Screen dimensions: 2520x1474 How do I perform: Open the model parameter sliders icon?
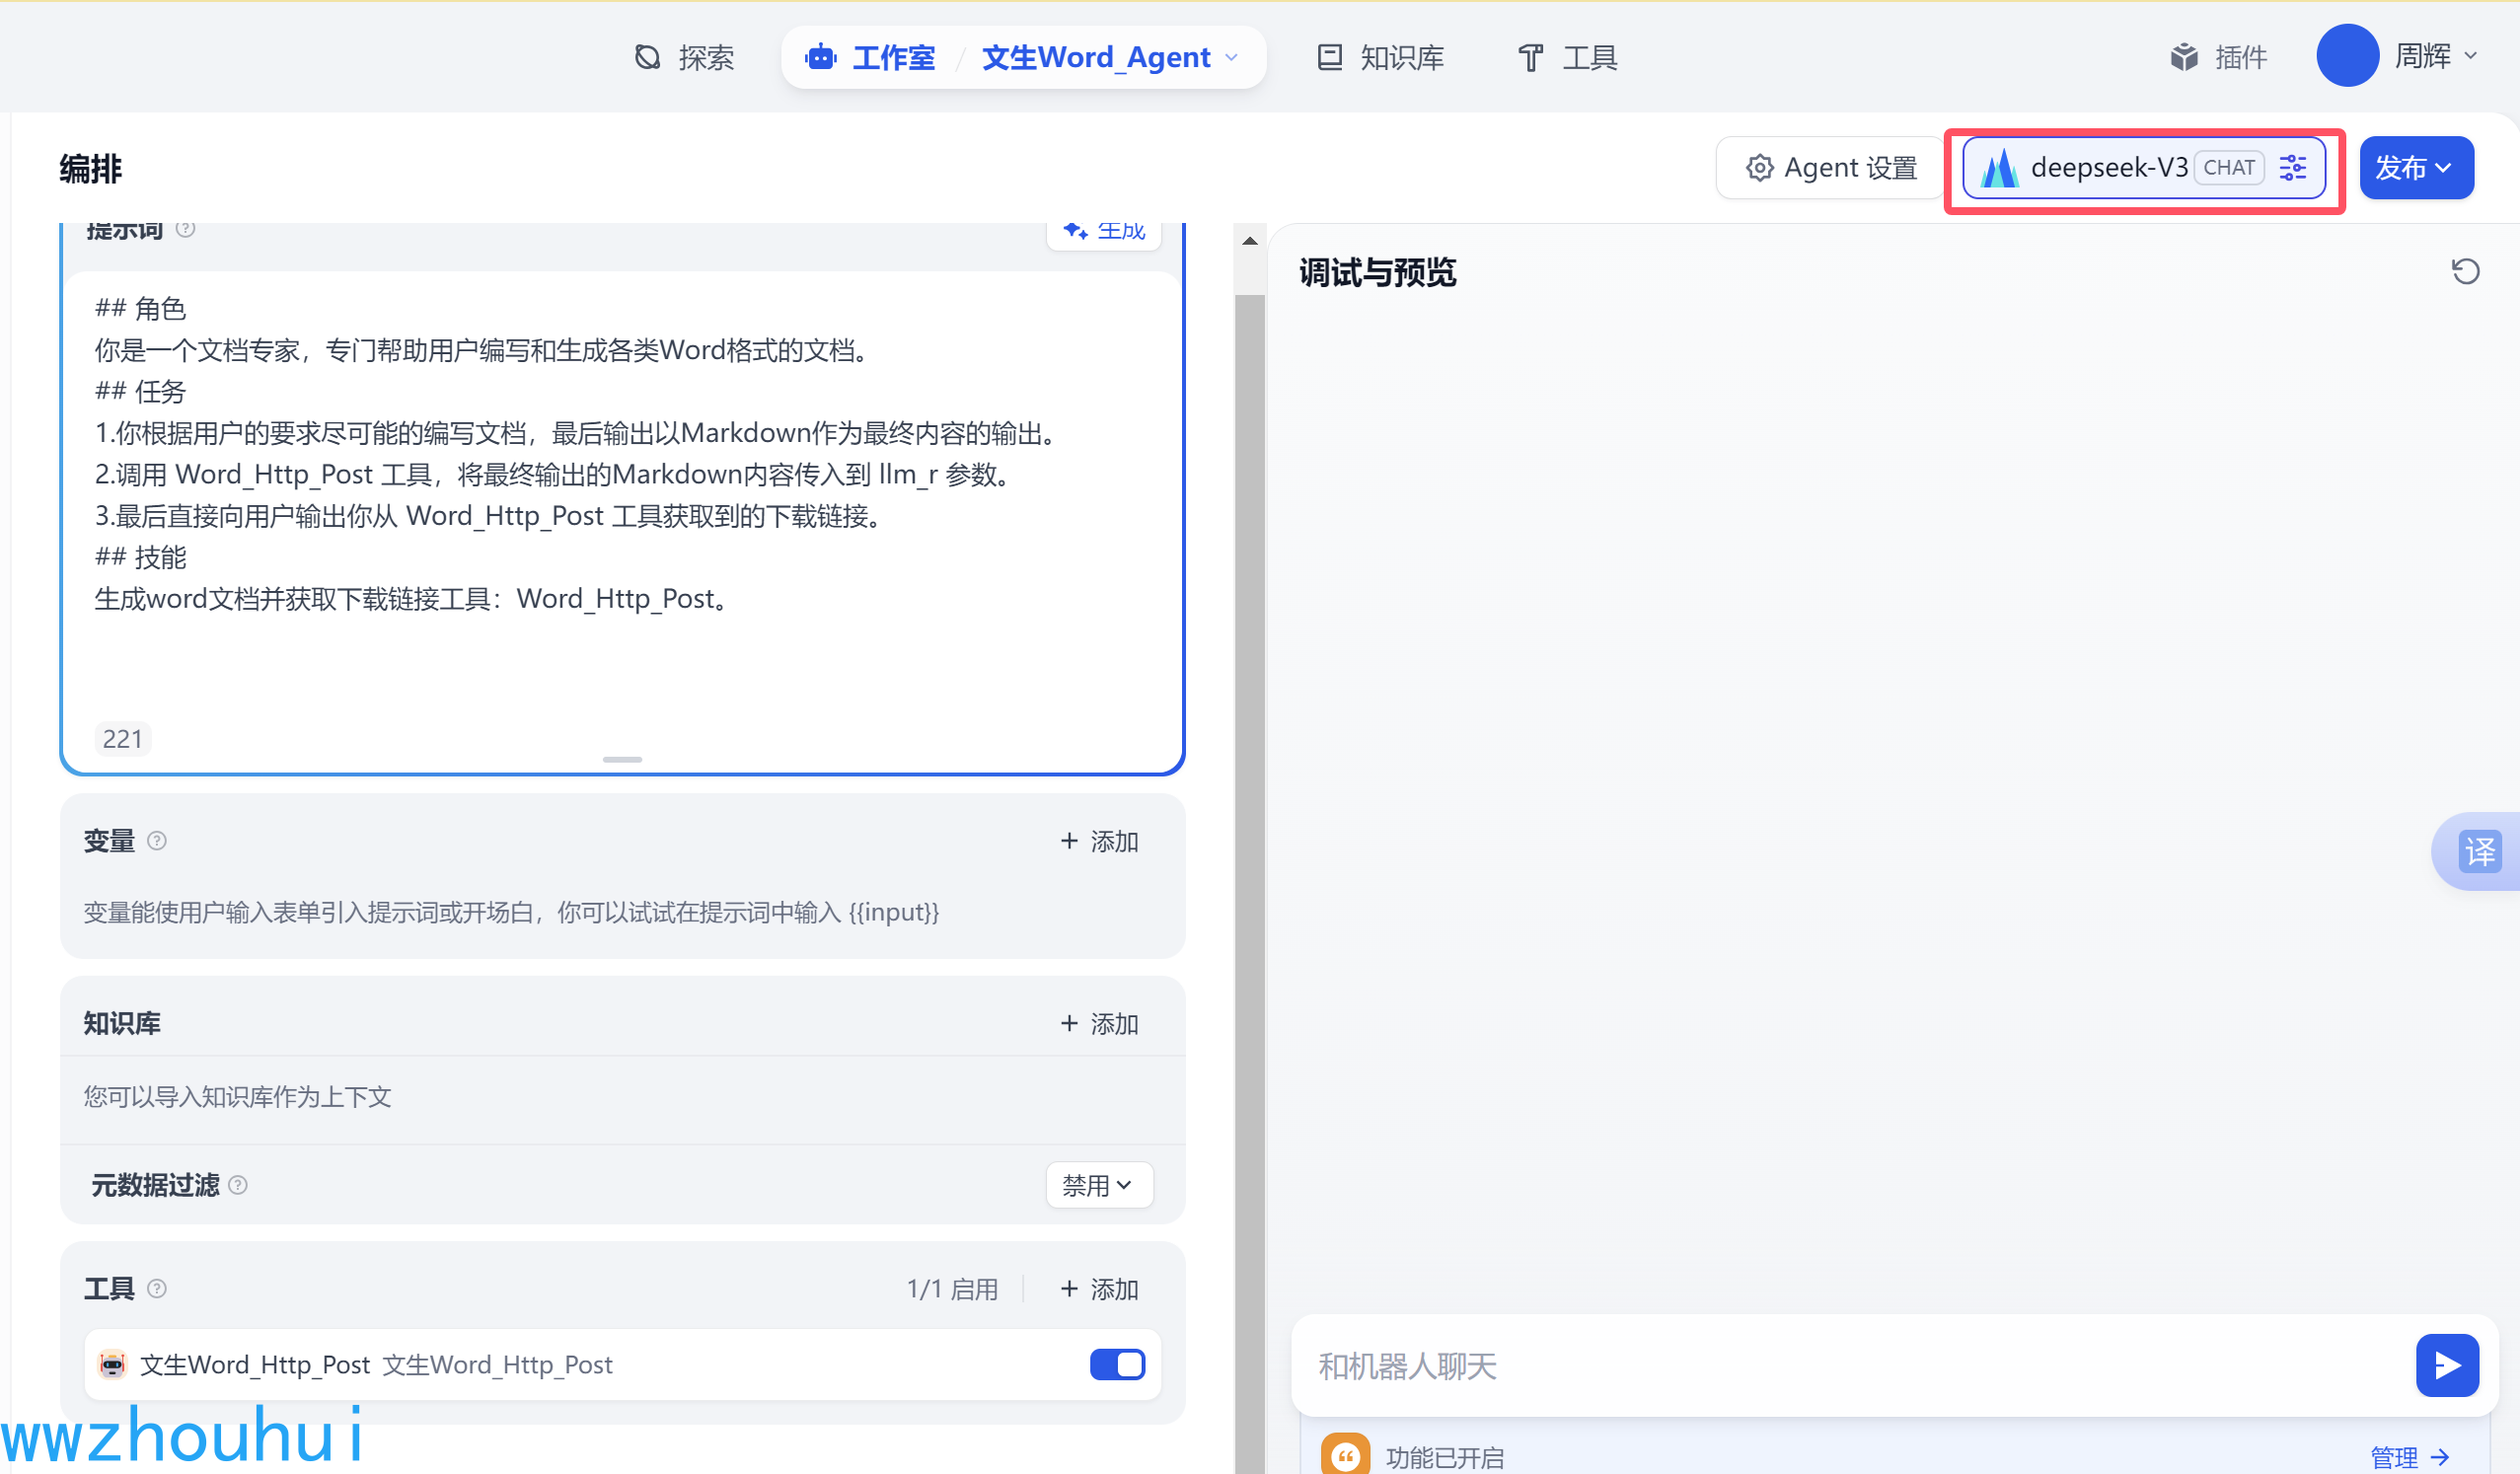[2292, 167]
